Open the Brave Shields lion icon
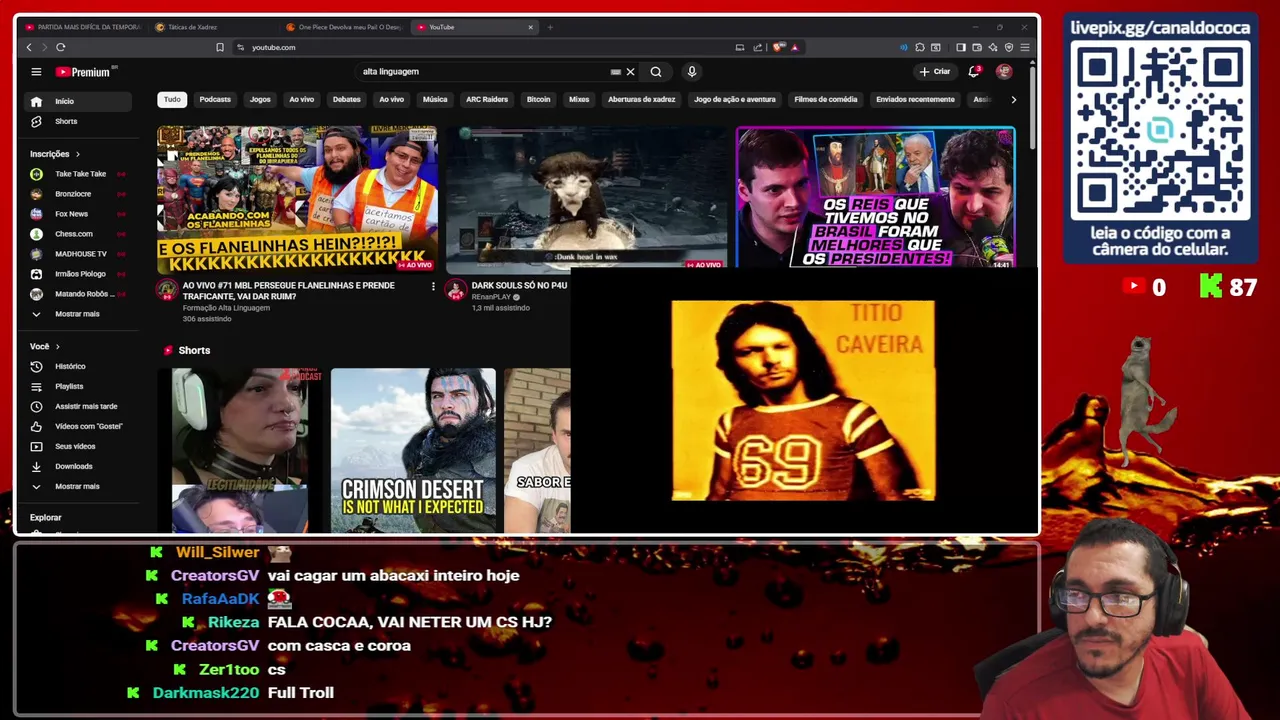Screen dimensions: 1280x720 780,47
